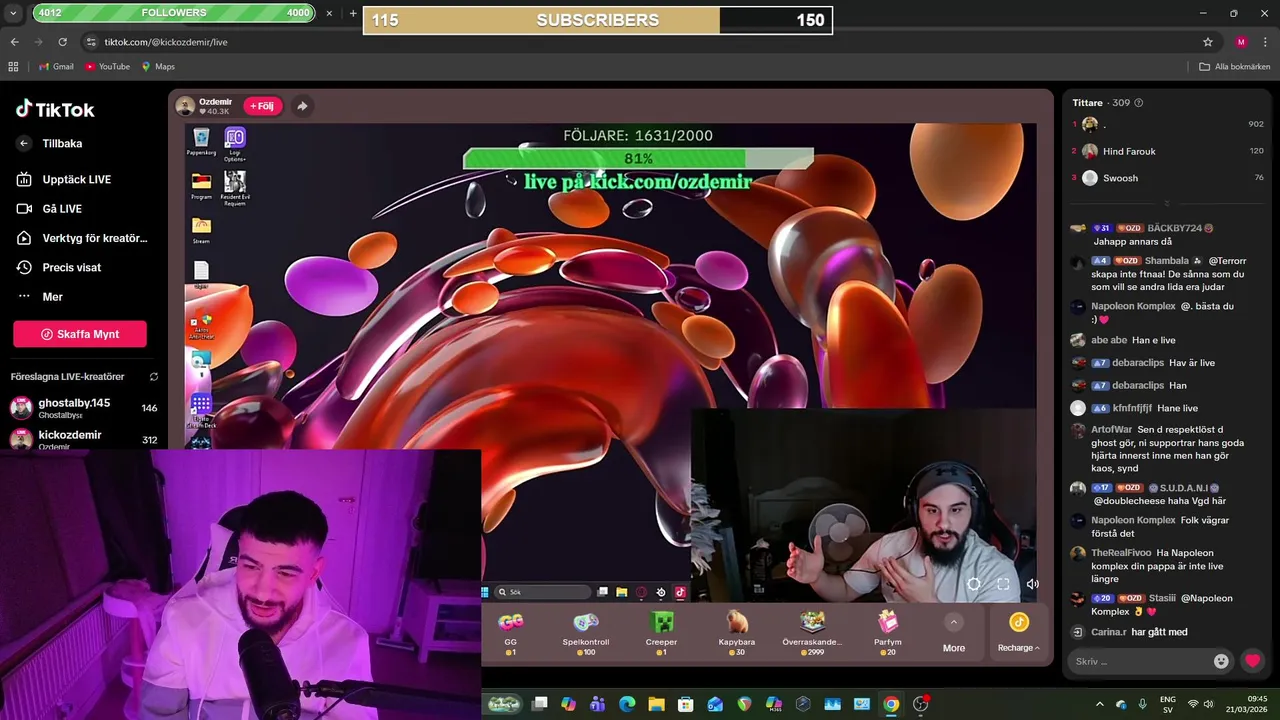Click the TikTok logo
Screen dimensions: 1280x720
(x=55, y=109)
